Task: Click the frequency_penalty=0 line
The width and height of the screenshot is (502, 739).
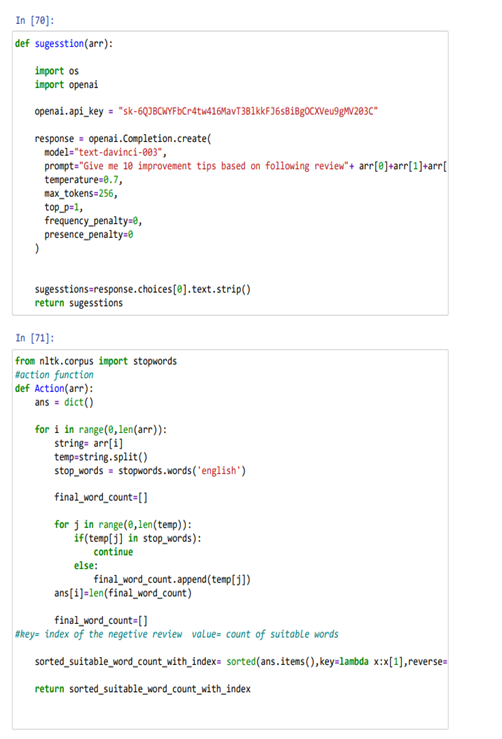Action: click(x=93, y=221)
